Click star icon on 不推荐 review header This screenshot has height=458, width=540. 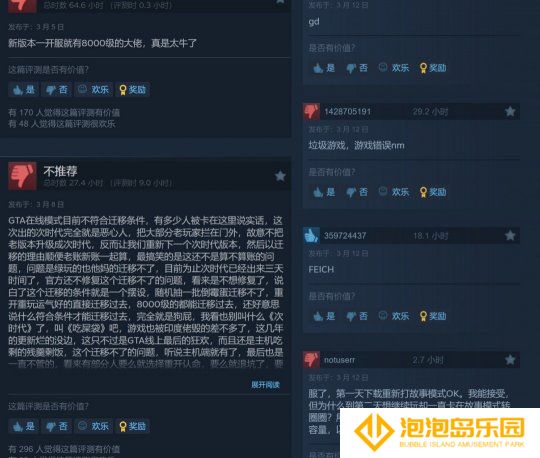280,176
